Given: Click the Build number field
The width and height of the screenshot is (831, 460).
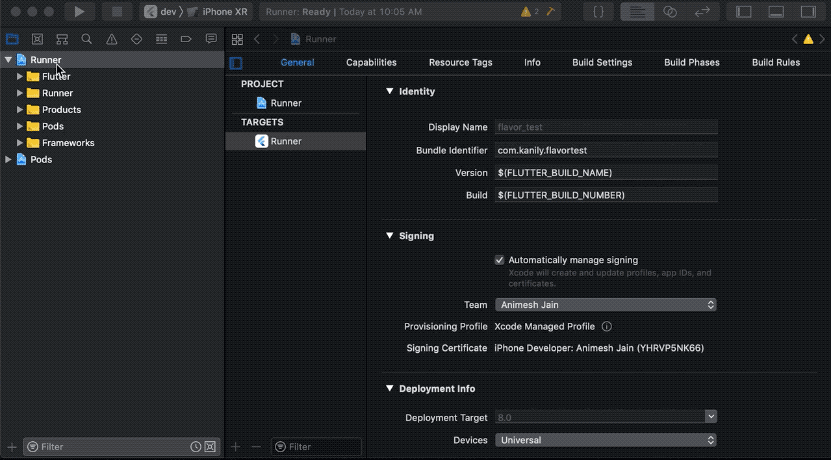Looking at the screenshot, I should (606, 195).
